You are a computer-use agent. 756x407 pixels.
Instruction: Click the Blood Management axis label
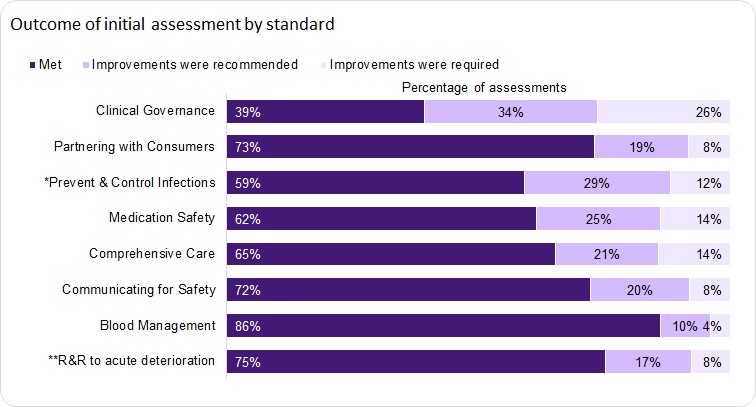(158, 325)
